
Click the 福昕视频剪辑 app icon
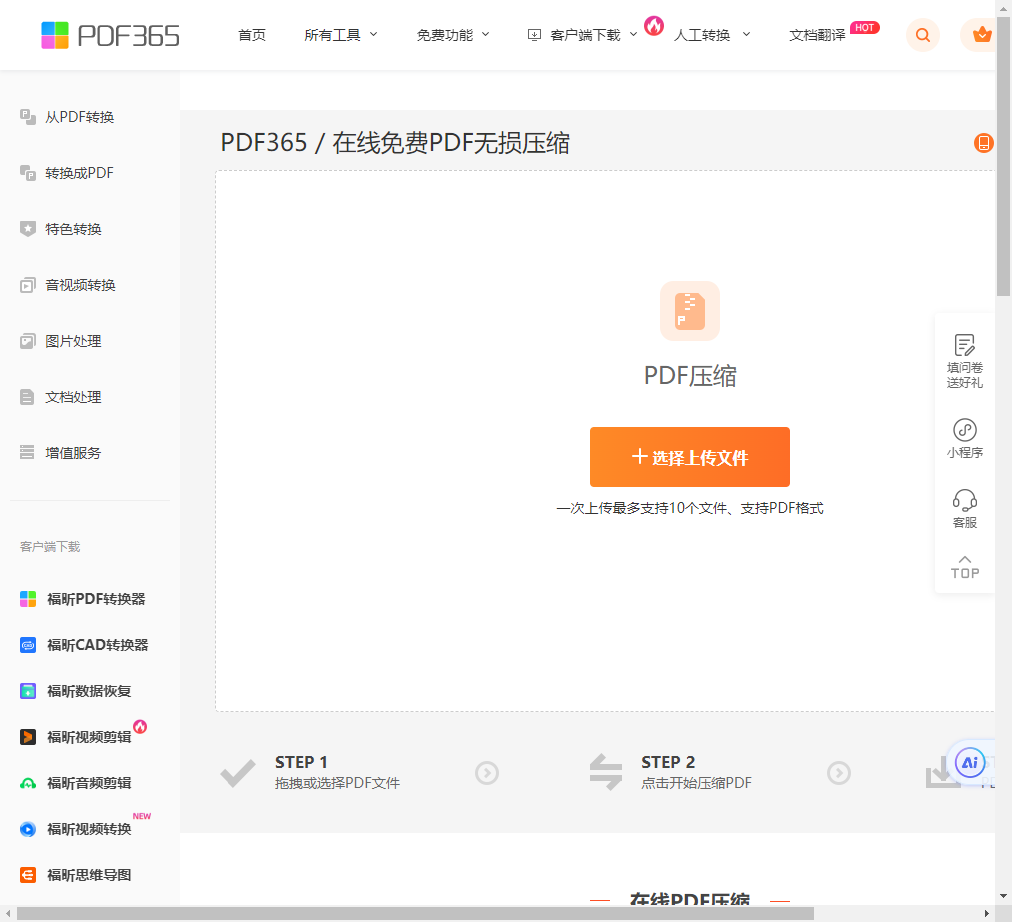28,737
